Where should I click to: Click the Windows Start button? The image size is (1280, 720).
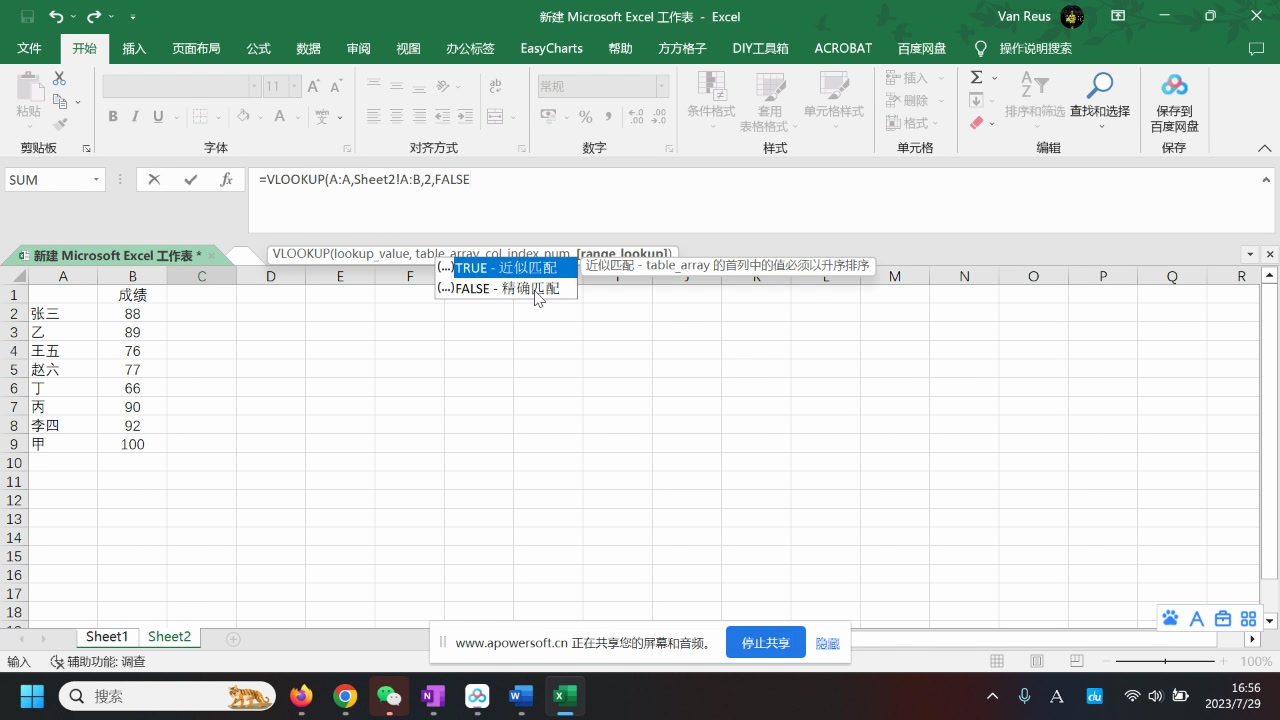(x=32, y=696)
